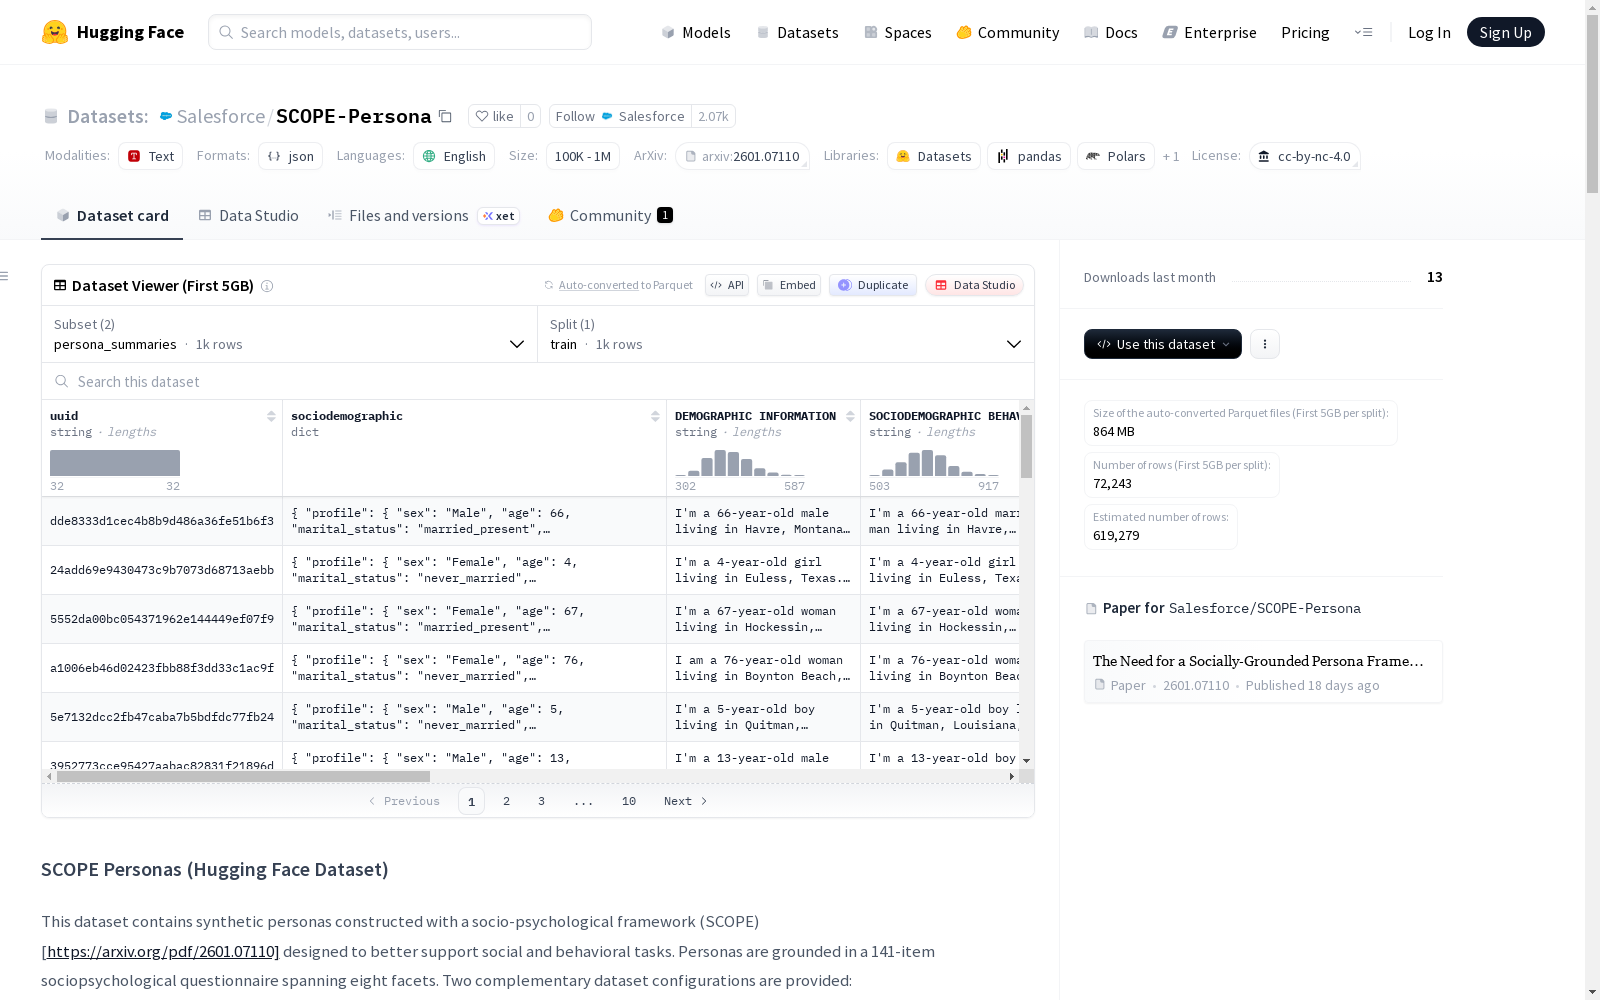1600x1000 pixels.
Task: Click the json format tag
Action: (x=291, y=156)
